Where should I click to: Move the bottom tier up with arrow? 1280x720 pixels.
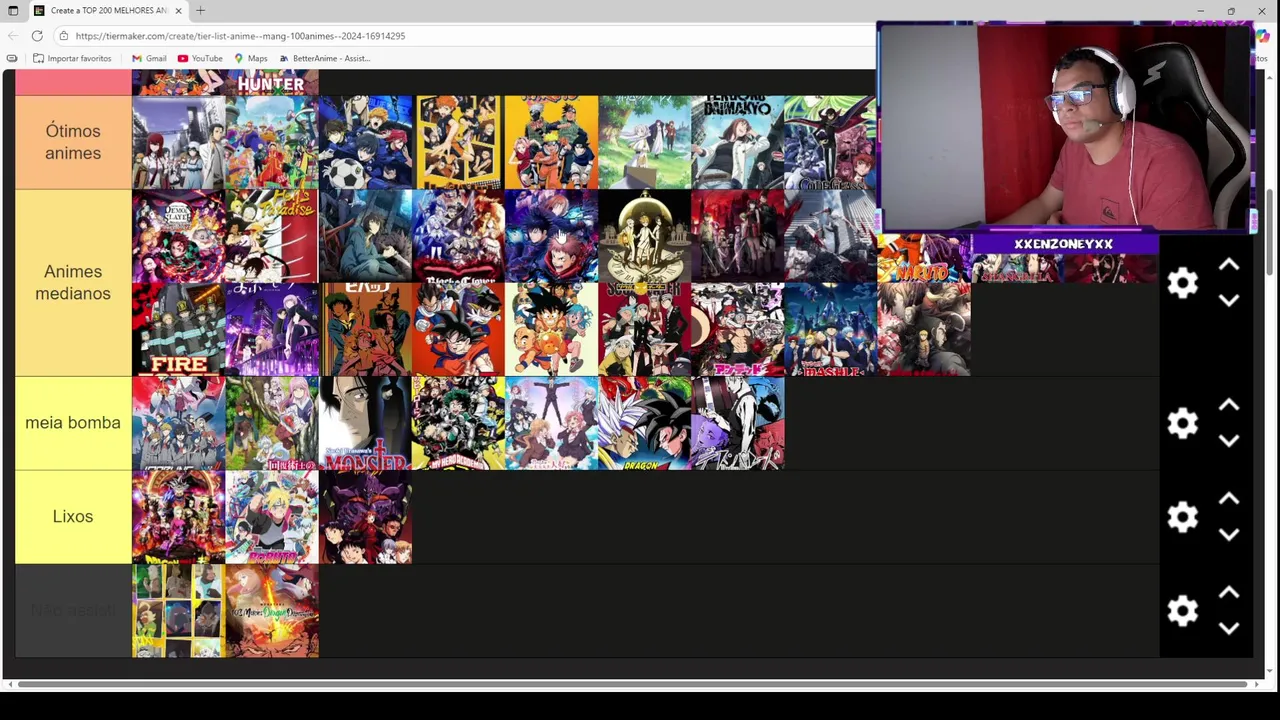coord(1229,593)
